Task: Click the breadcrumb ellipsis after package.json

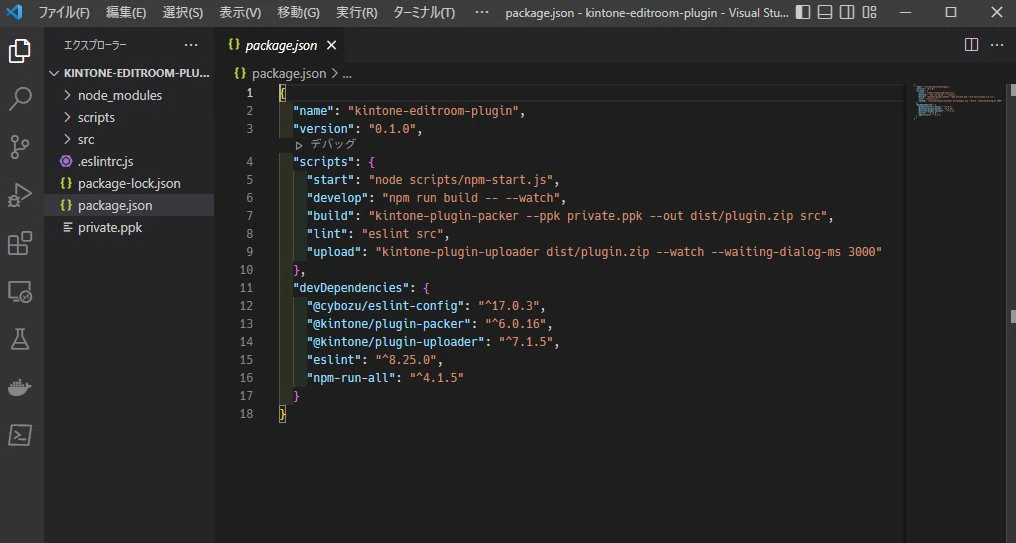Action: click(347, 74)
